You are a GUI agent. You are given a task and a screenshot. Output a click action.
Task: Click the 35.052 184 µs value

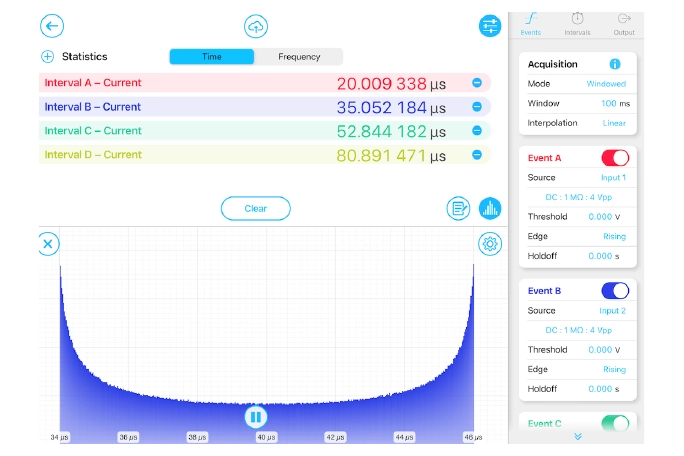click(391, 107)
